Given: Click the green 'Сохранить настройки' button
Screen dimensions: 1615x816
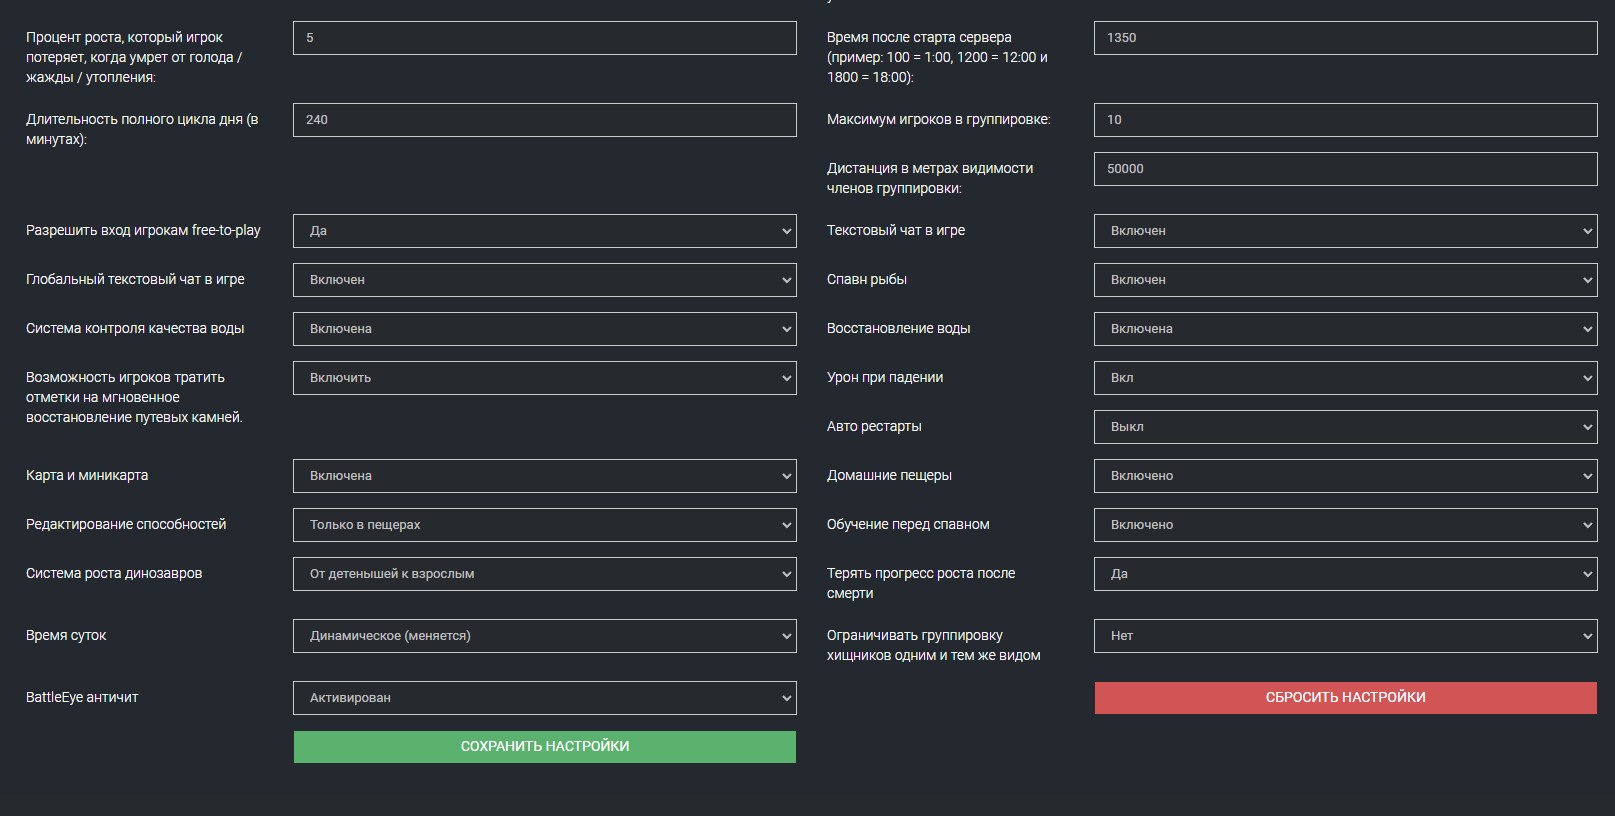Looking at the screenshot, I should [x=544, y=746].
